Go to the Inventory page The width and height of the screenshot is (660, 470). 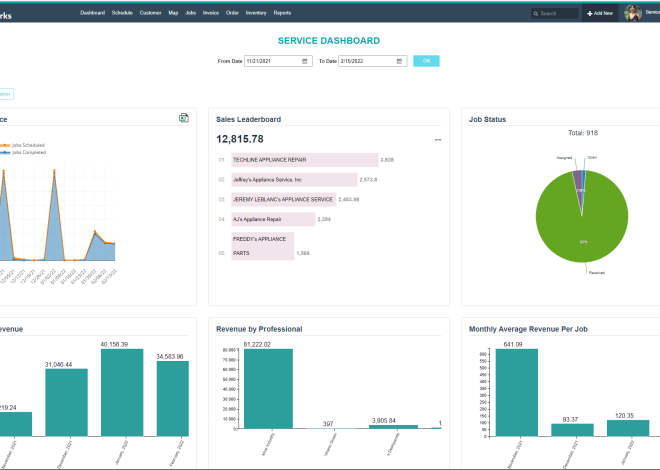pyautogui.click(x=256, y=13)
